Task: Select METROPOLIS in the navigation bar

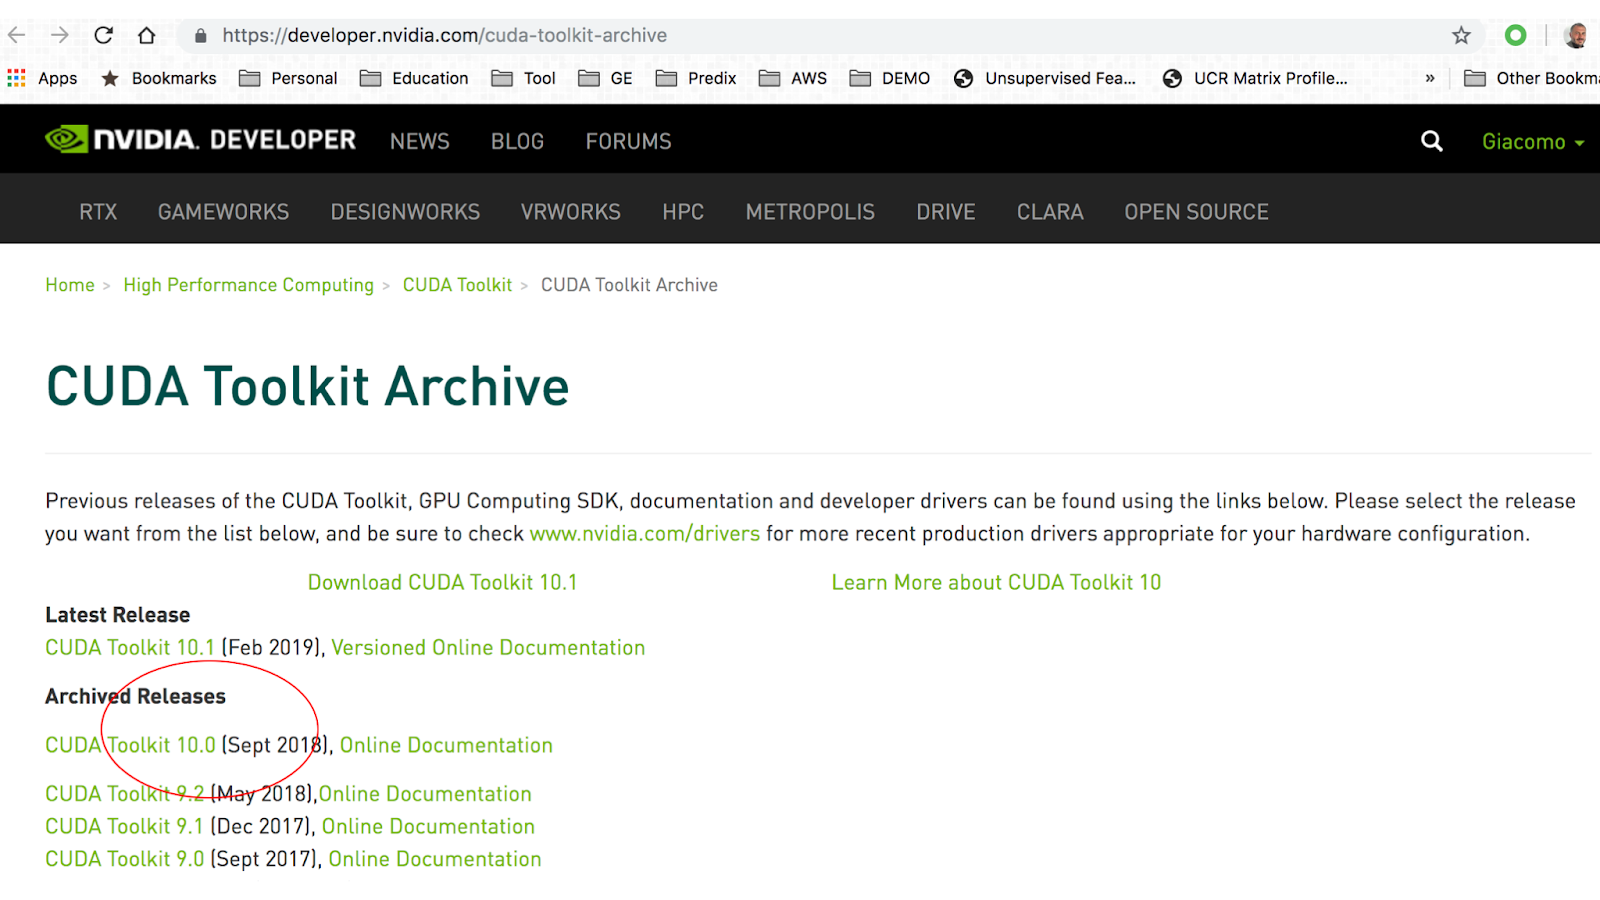Action: [x=810, y=212]
